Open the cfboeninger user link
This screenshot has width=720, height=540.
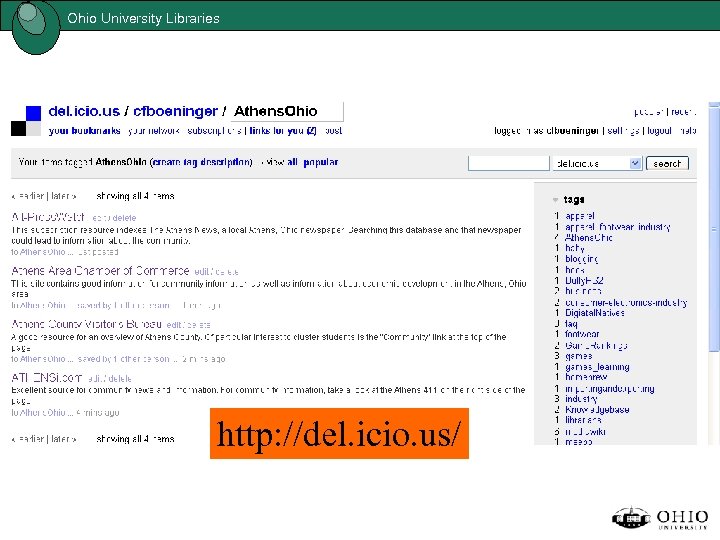[175, 111]
